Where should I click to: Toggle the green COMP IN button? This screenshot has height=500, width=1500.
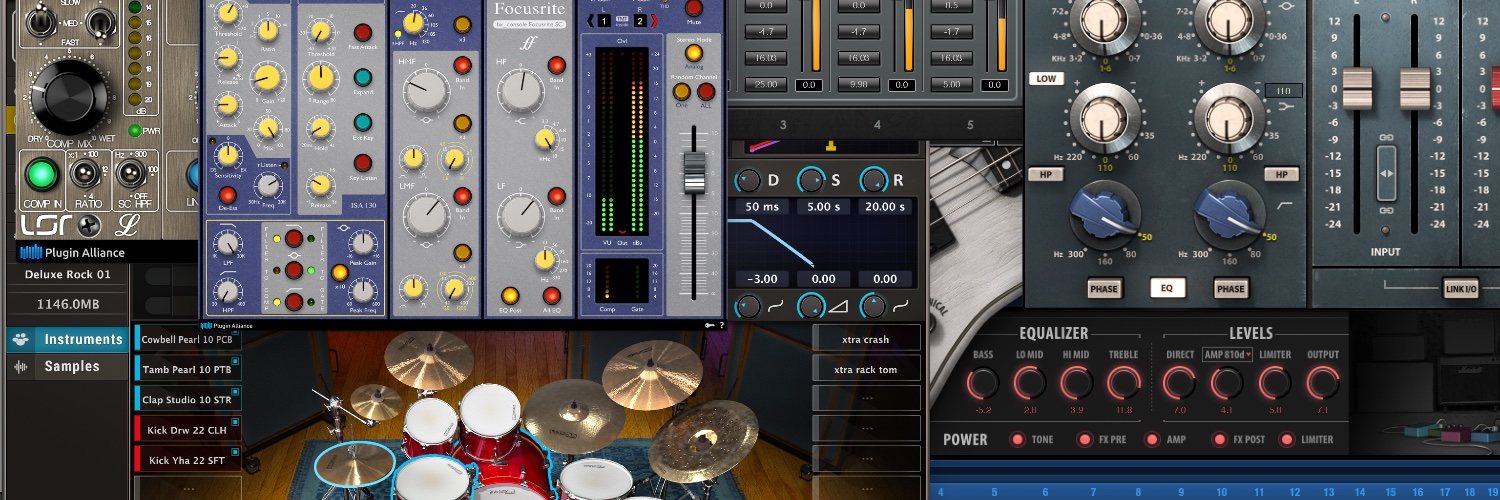pos(42,173)
